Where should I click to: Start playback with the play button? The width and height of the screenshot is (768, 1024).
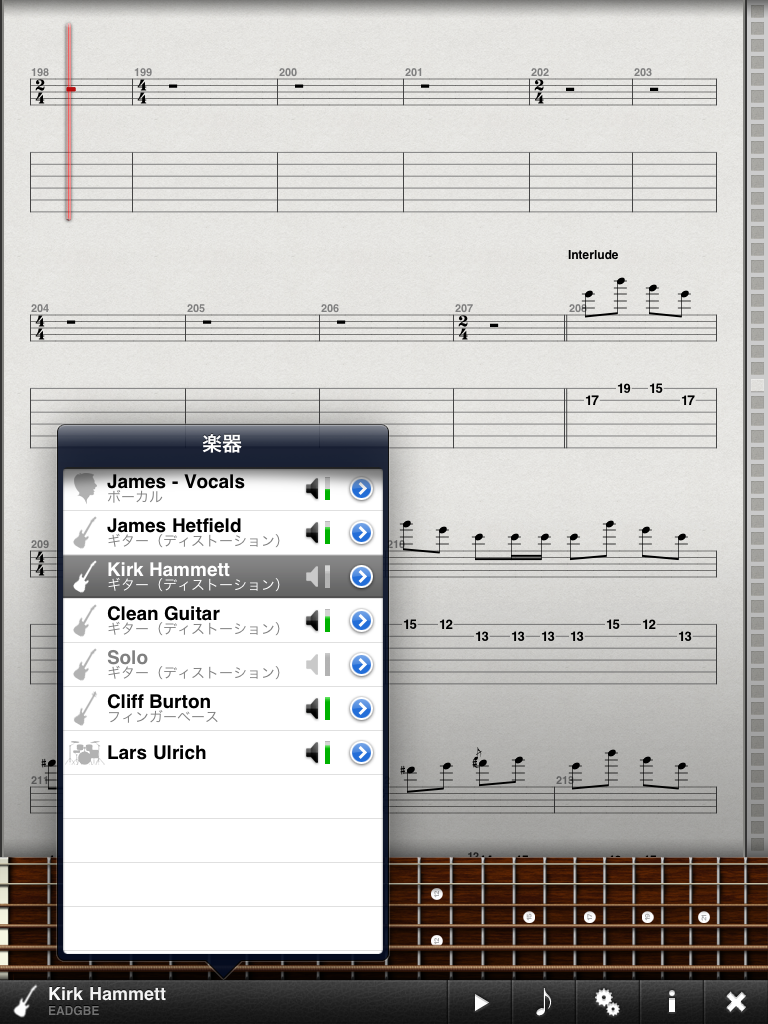click(x=481, y=1002)
